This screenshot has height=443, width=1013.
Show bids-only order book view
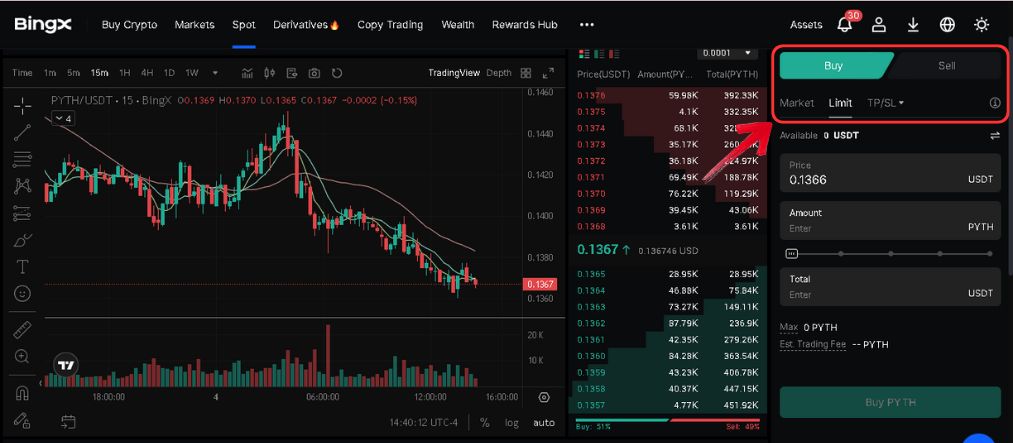[x=600, y=53]
